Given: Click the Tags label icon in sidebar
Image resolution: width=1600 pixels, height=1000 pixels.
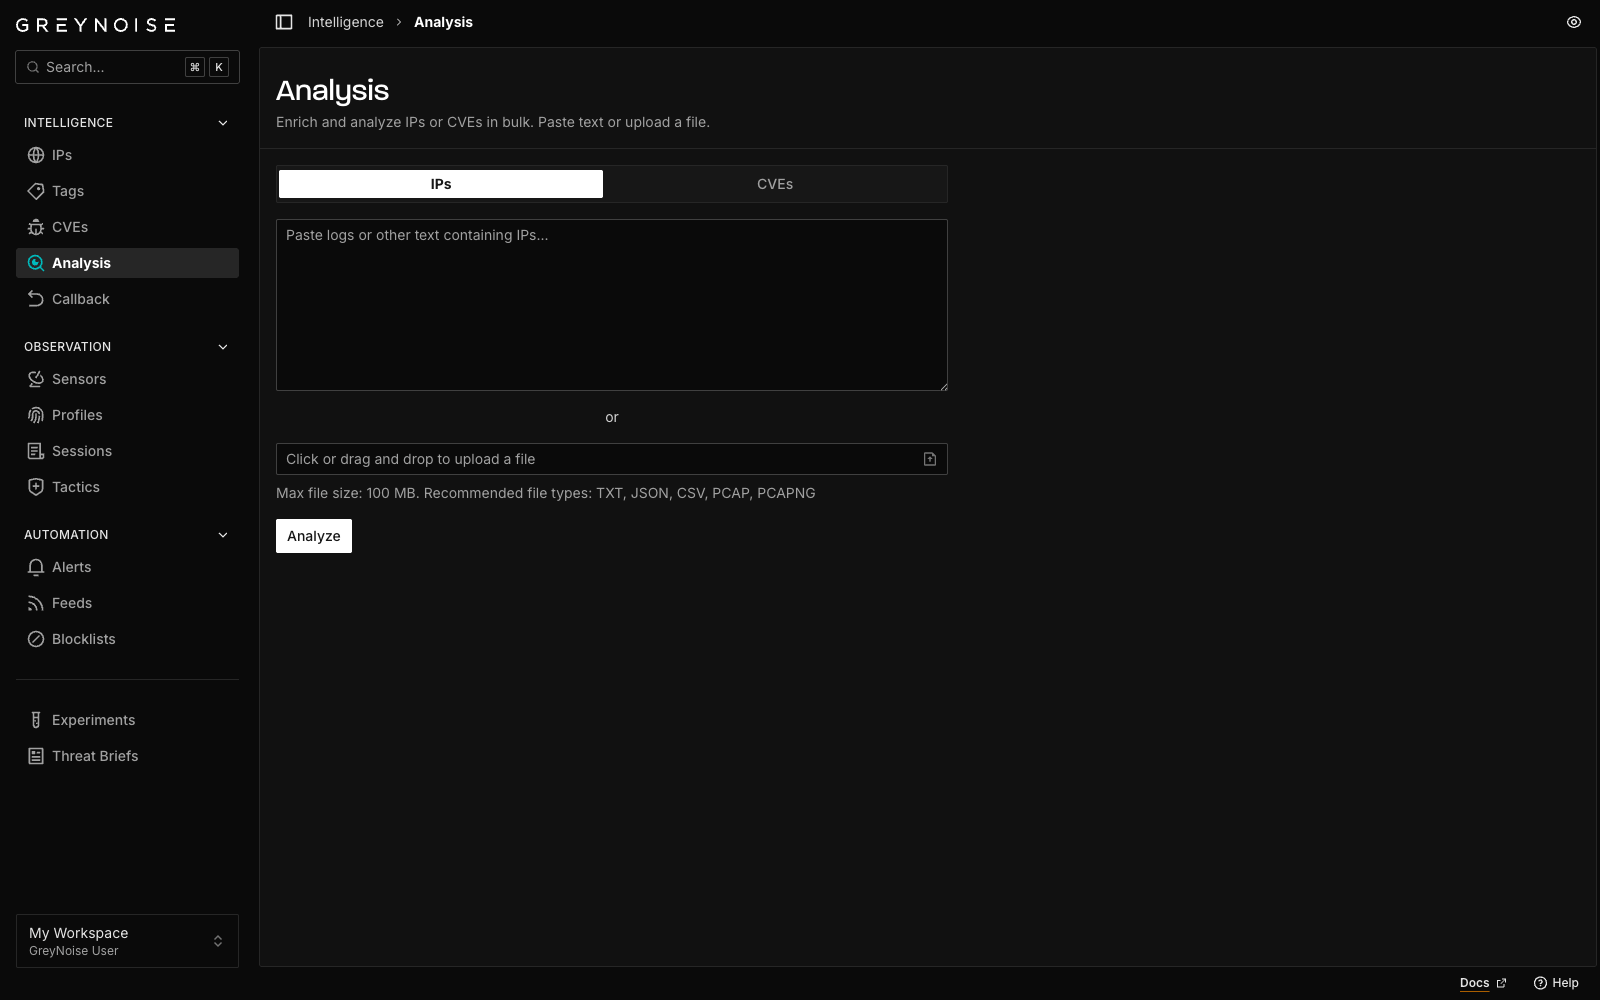Looking at the screenshot, I should pos(36,191).
